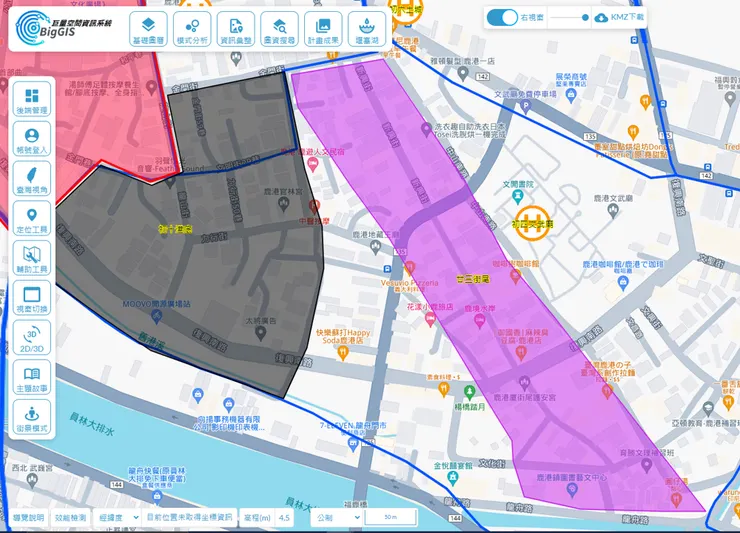
Task: Open the 經緯度 coordinate format dropdown
Action: tap(118, 517)
